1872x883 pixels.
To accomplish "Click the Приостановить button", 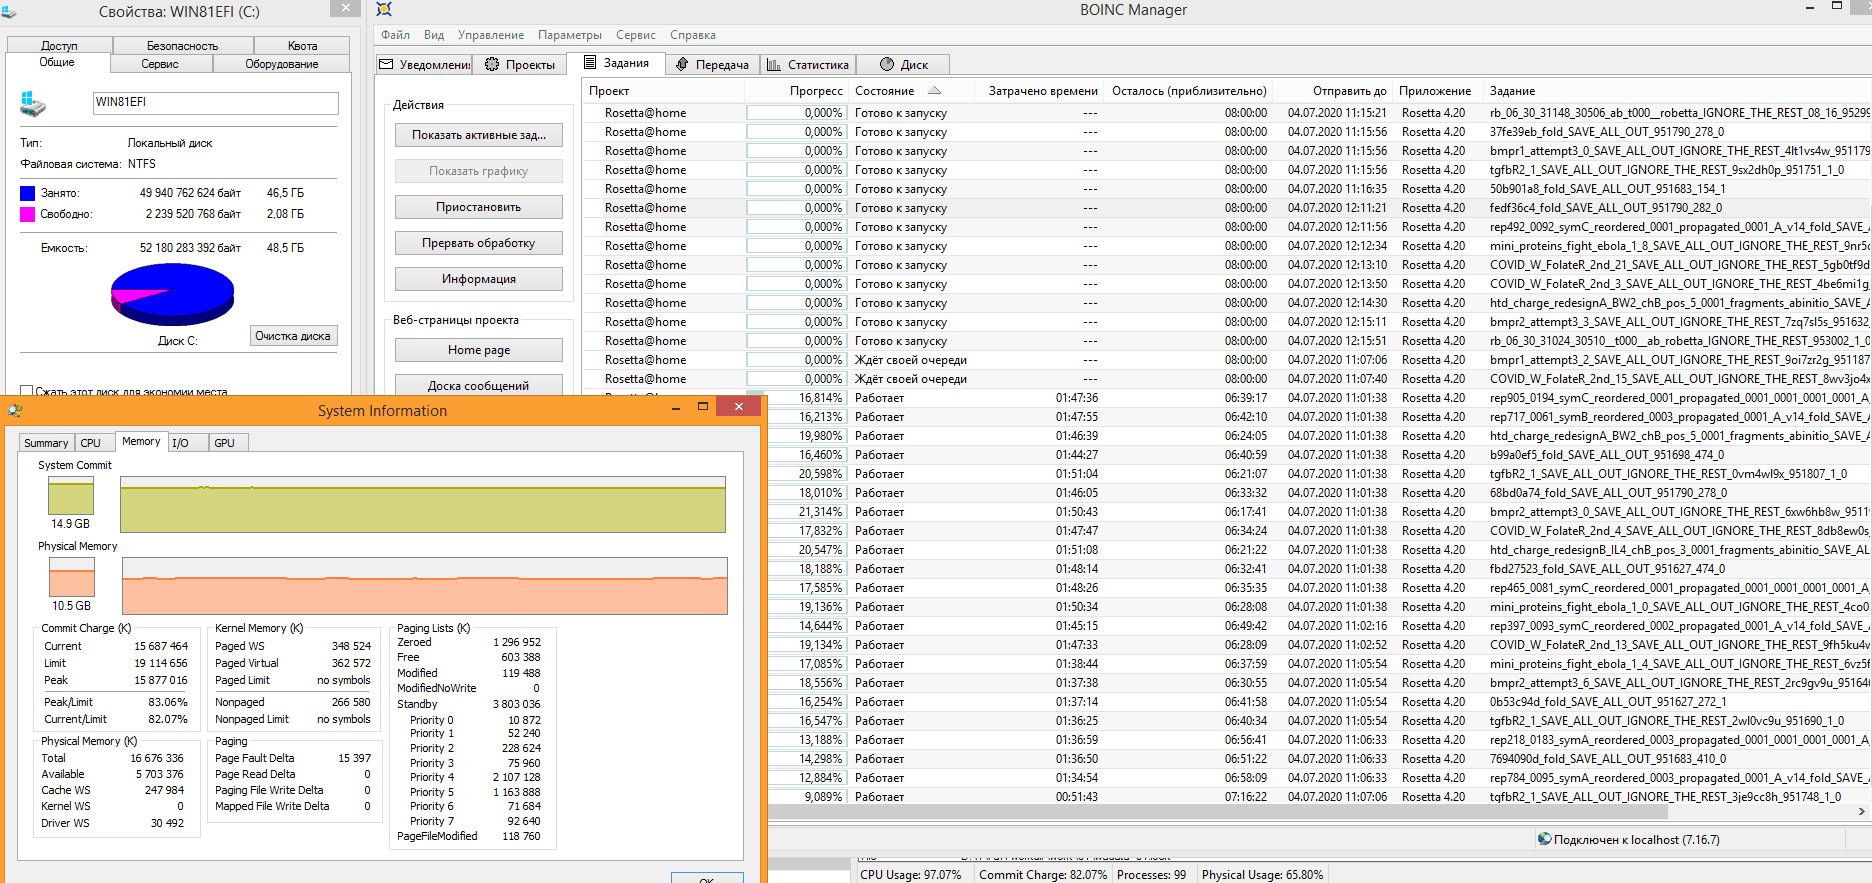I will click(x=479, y=207).
